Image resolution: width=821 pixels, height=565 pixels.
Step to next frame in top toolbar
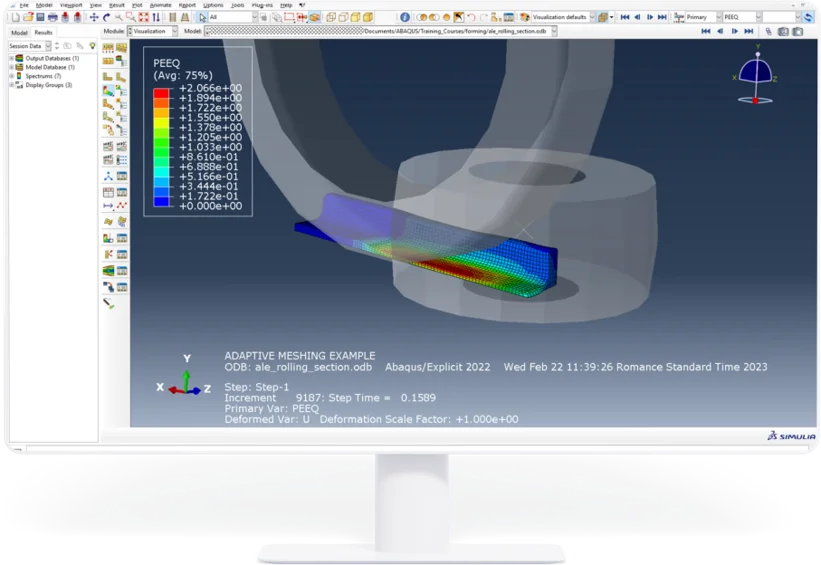650,17
